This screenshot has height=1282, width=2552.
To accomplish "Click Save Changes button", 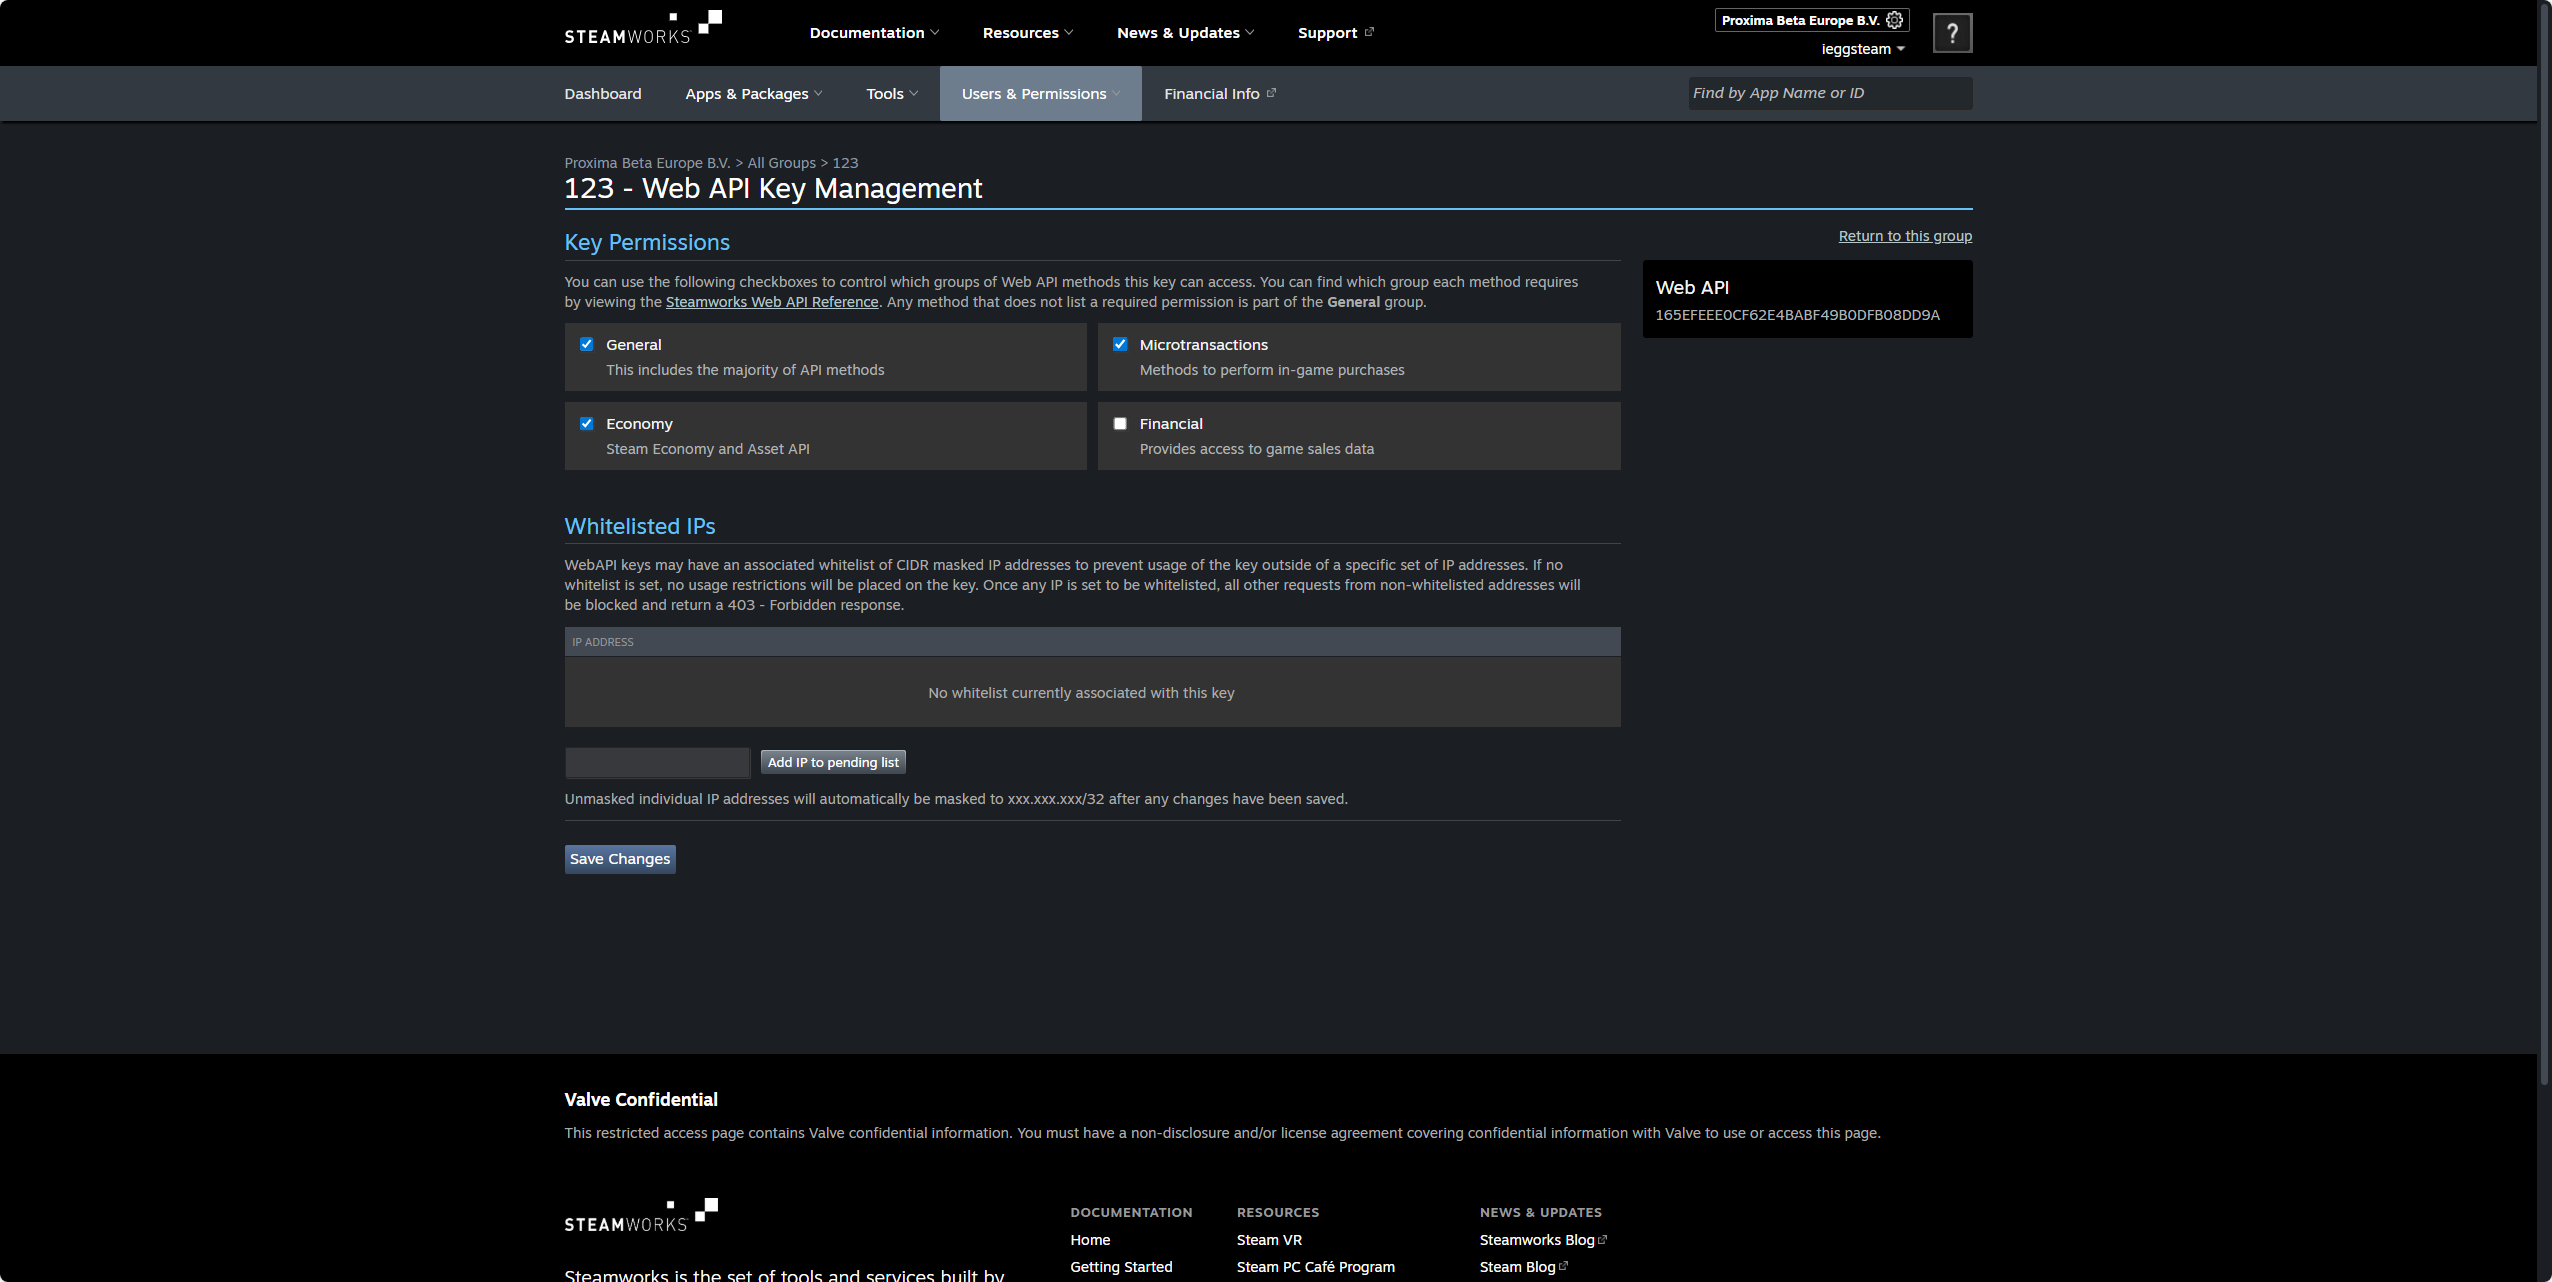I will (x=620, y=859).
